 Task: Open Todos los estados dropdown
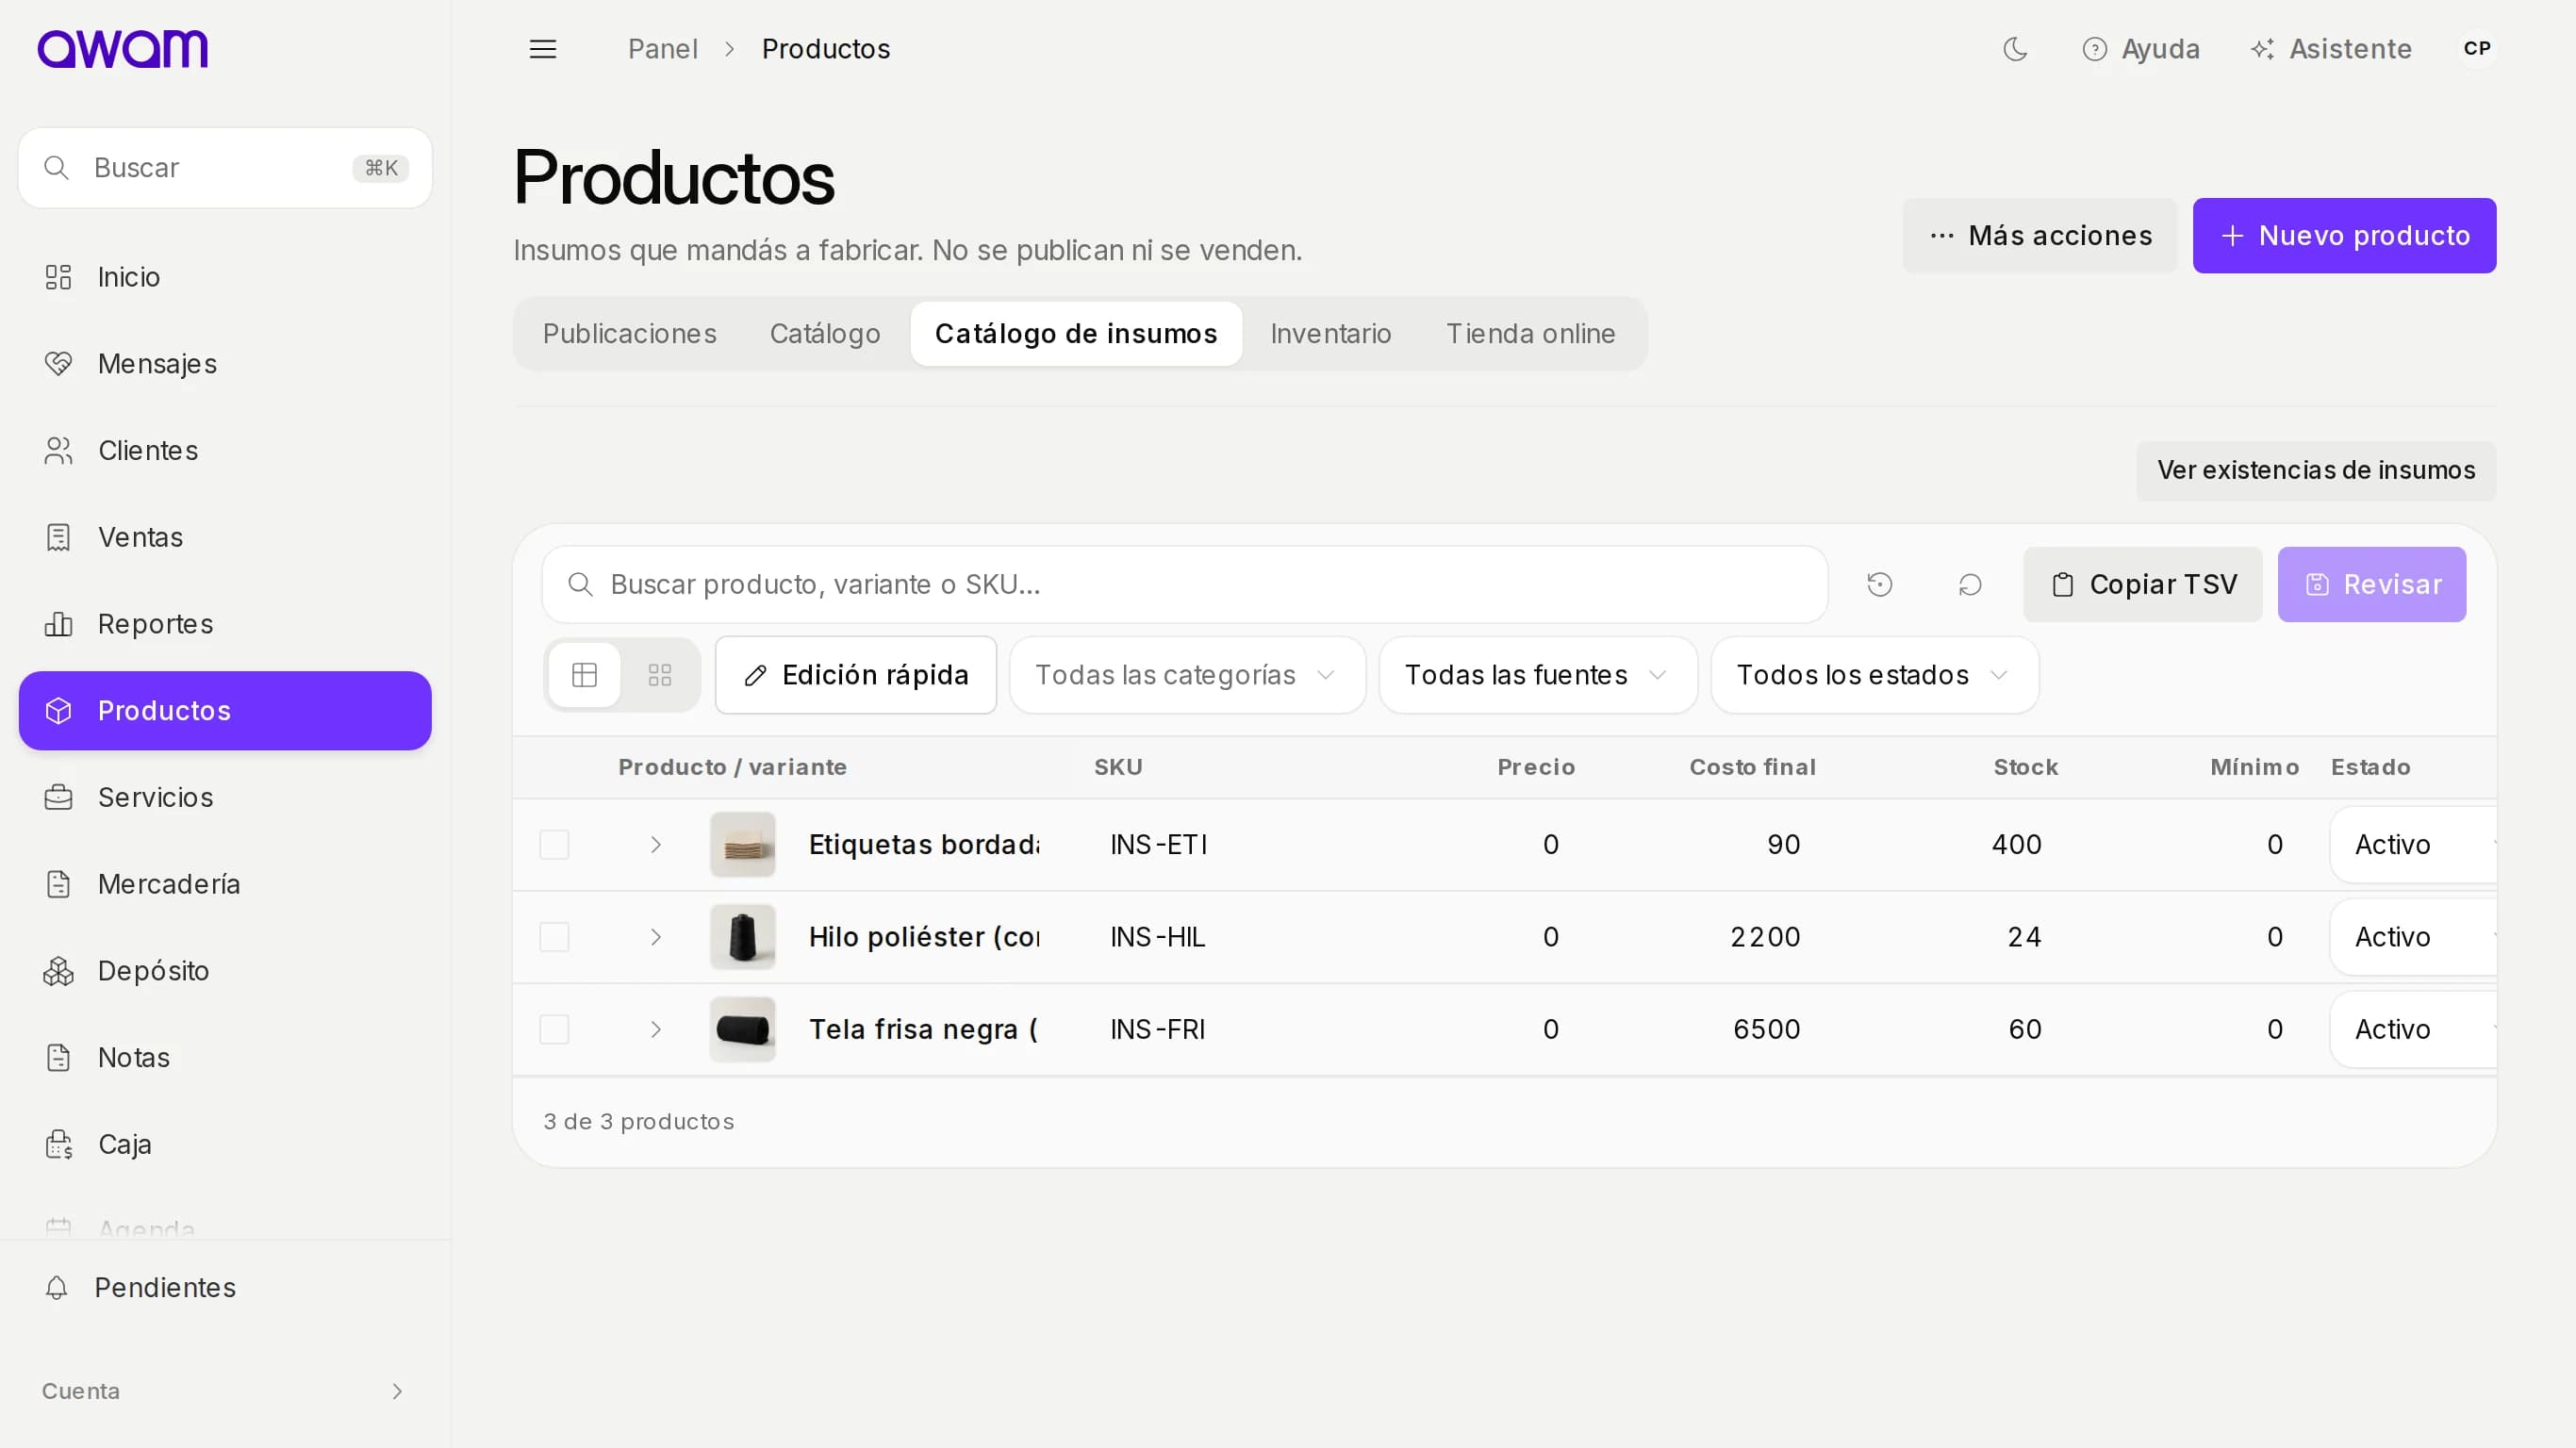[1874, 675]
